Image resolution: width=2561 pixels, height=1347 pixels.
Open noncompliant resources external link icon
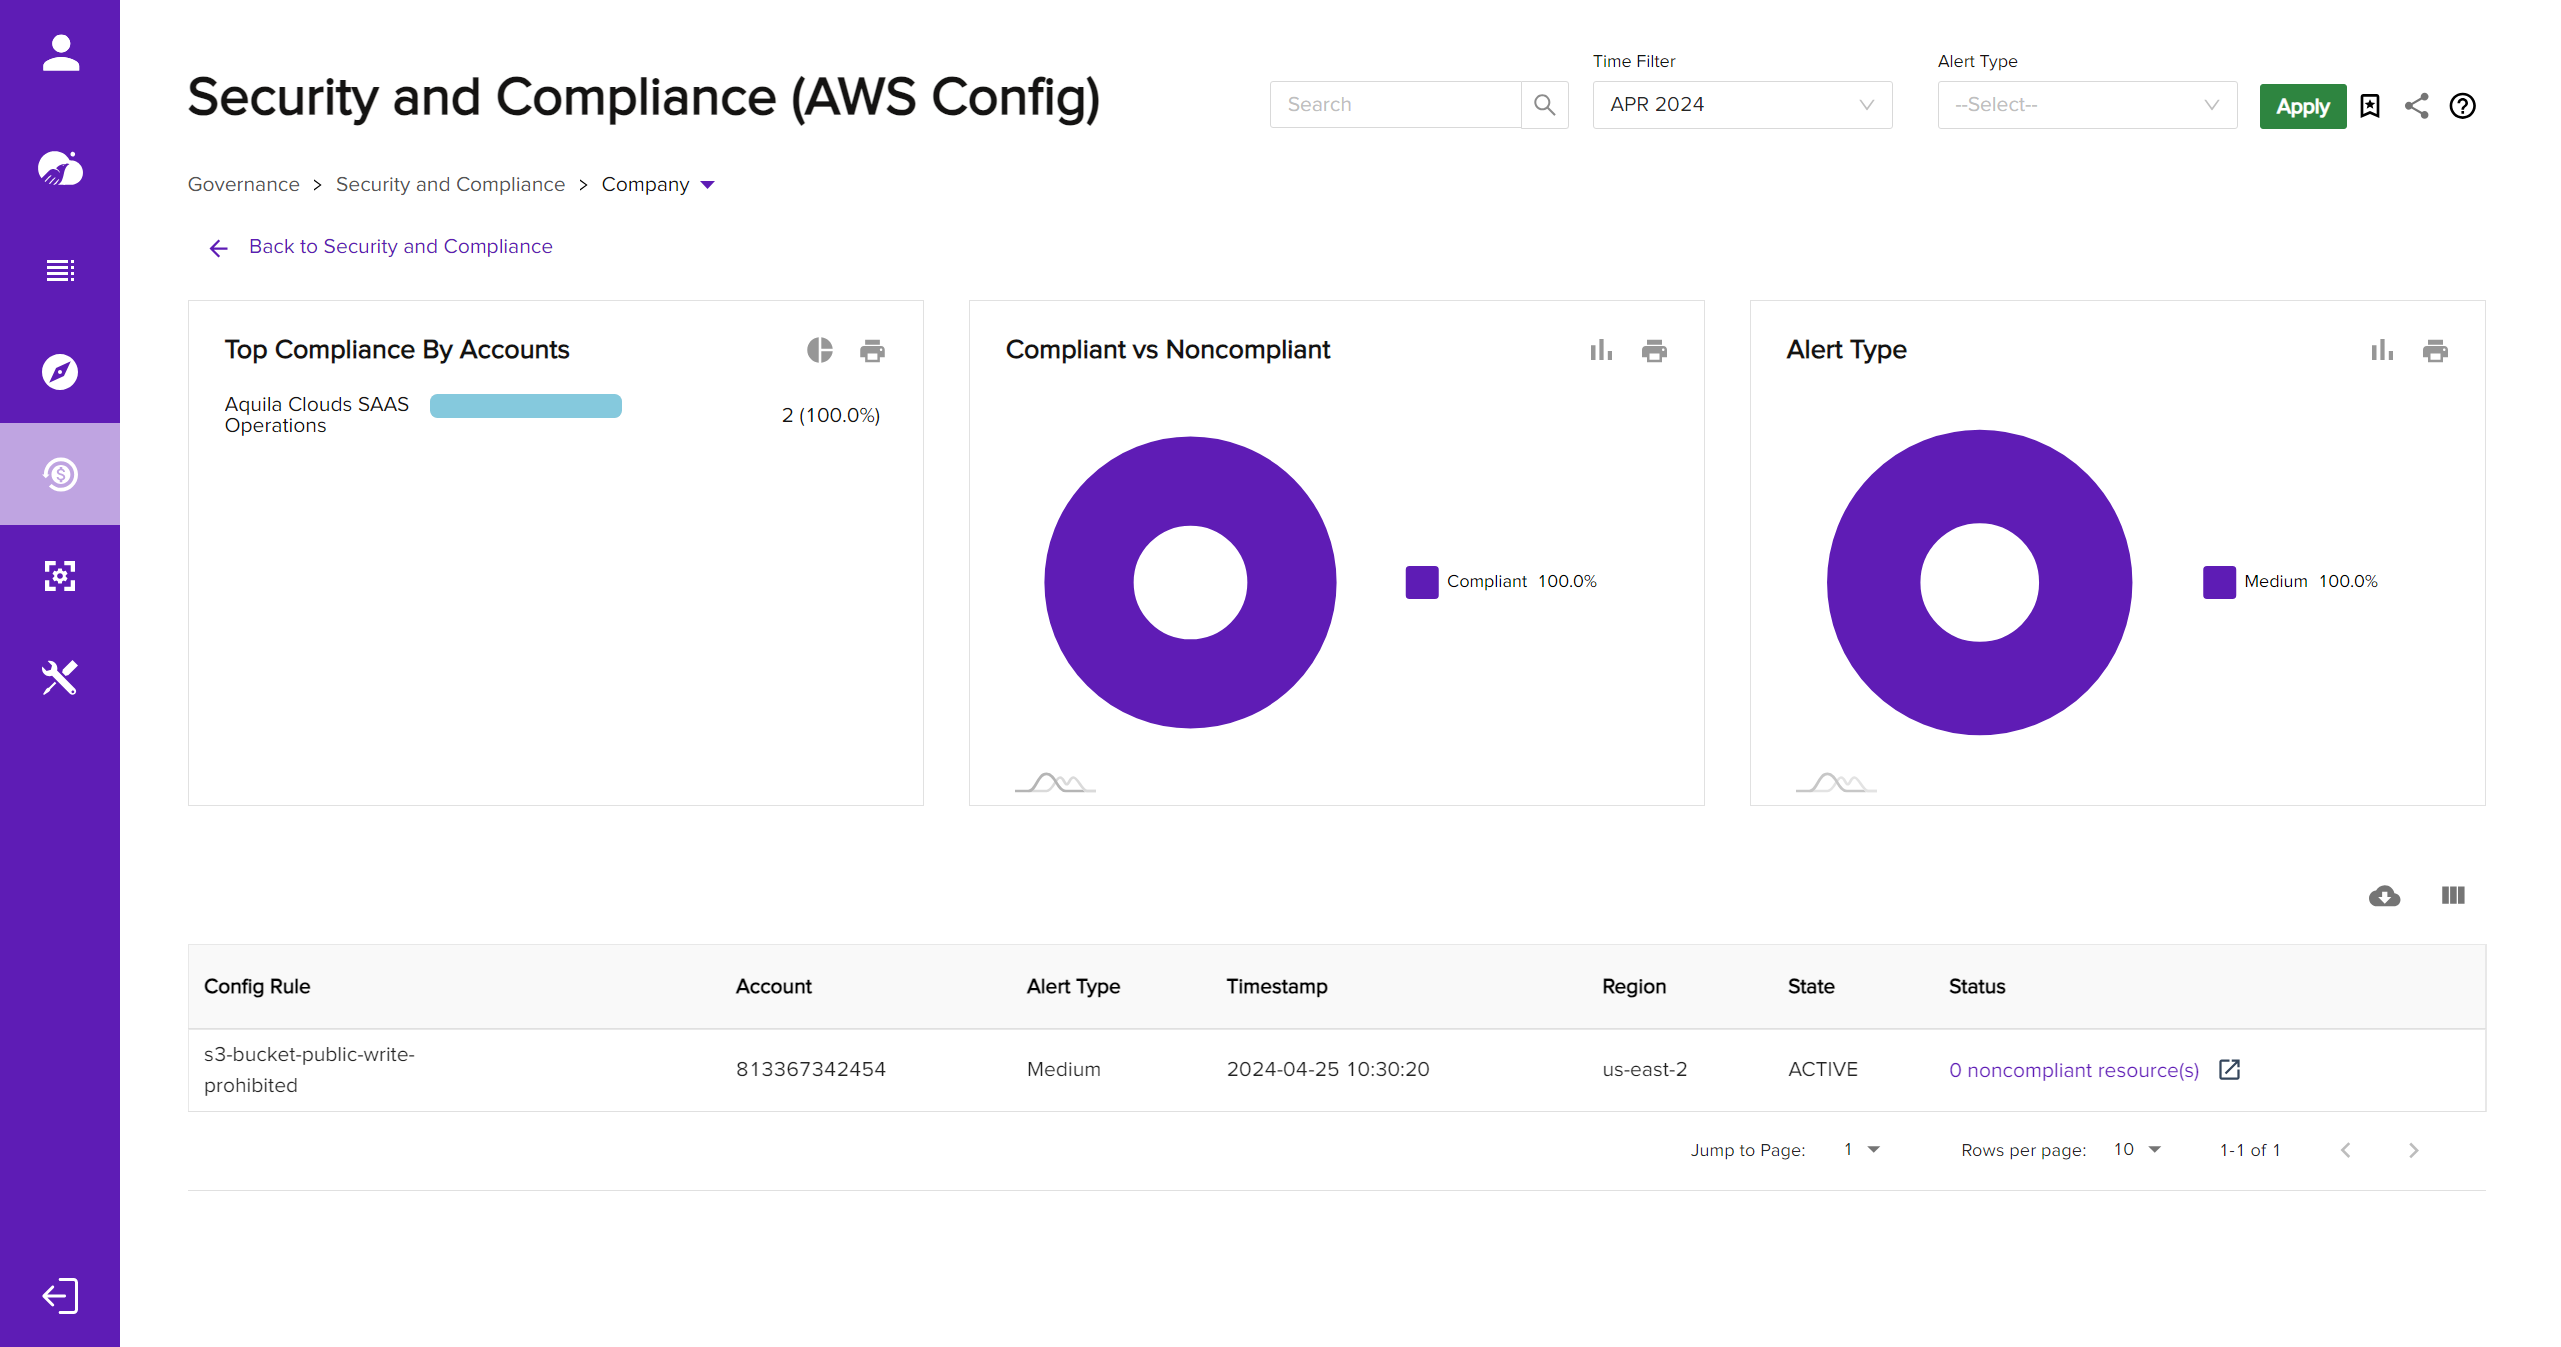(2229, 1070)
